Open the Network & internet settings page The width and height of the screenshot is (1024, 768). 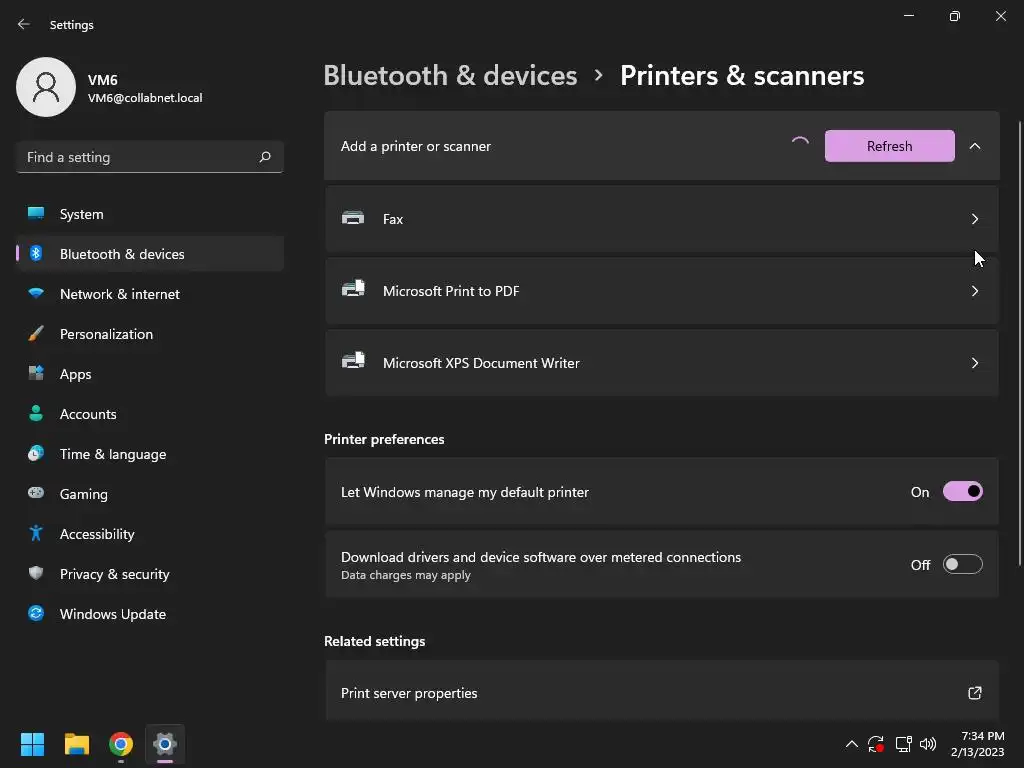click(x=120, y=294)
